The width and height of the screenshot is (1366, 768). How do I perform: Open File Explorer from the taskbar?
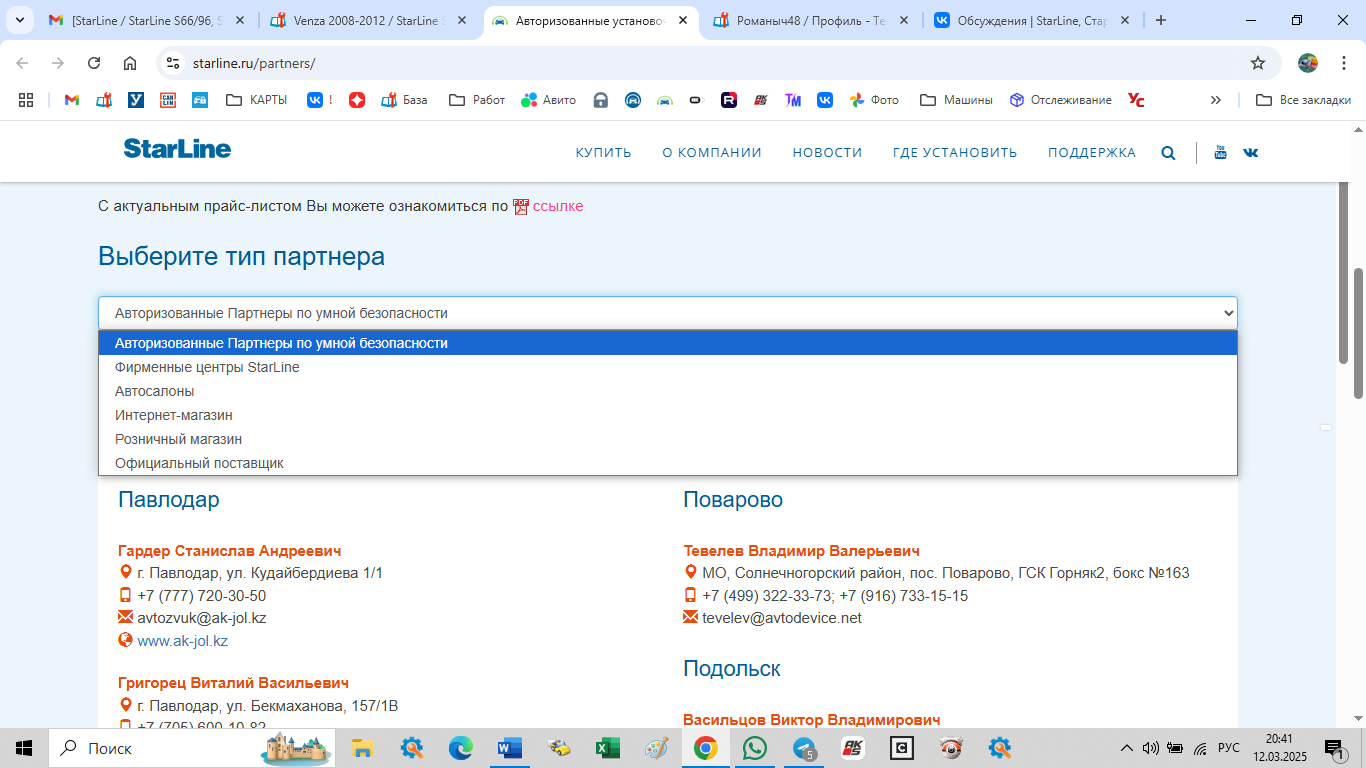(x=363, y=747)
